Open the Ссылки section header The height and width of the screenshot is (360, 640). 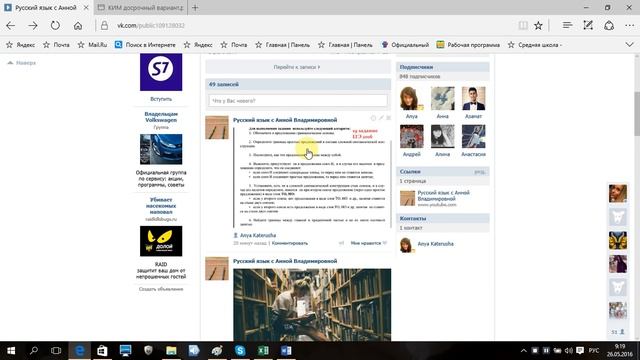pyautogui.click(x=442, y=172)
